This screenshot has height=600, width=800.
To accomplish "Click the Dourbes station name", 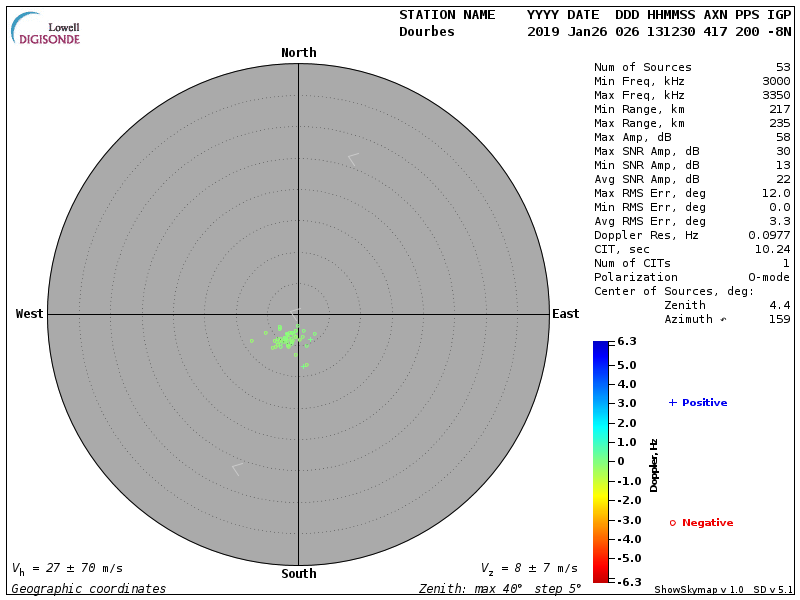I will [427, 32].
